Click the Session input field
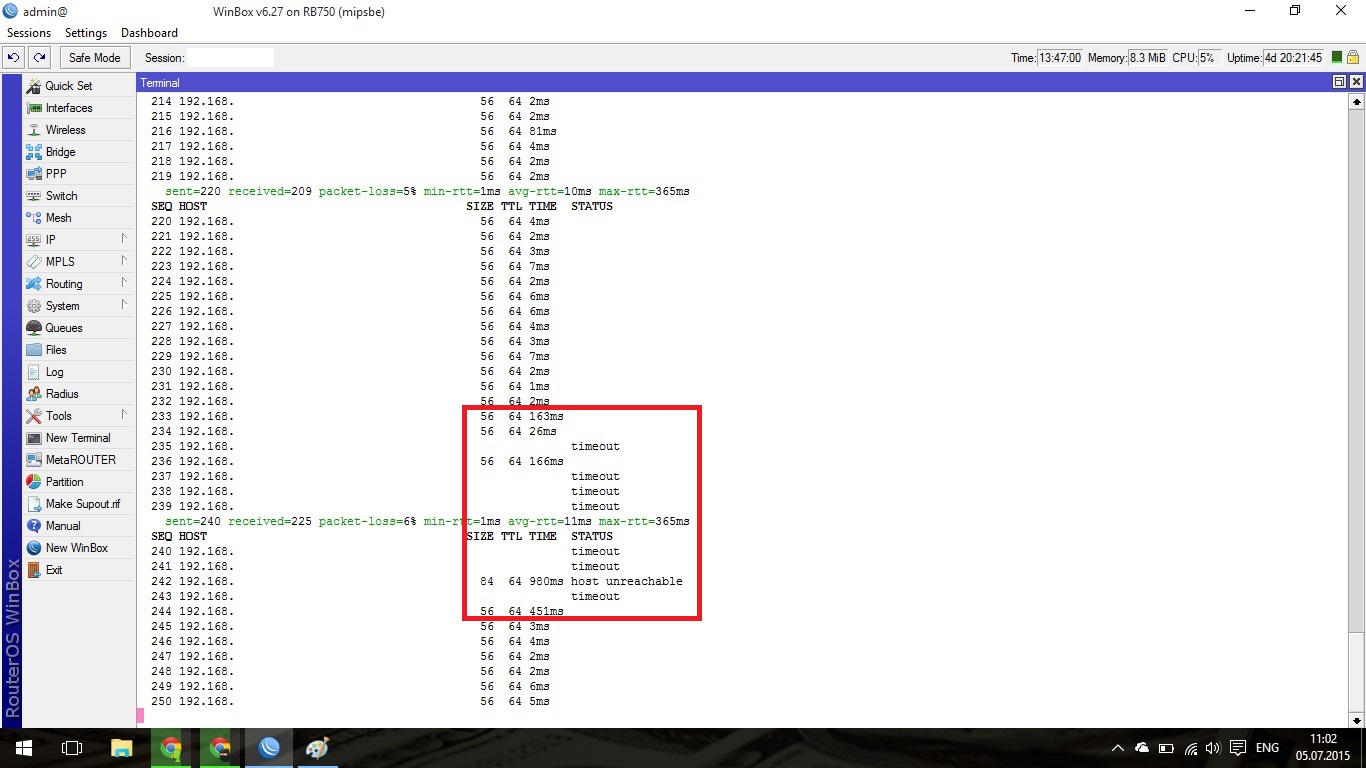 [230, 58]
